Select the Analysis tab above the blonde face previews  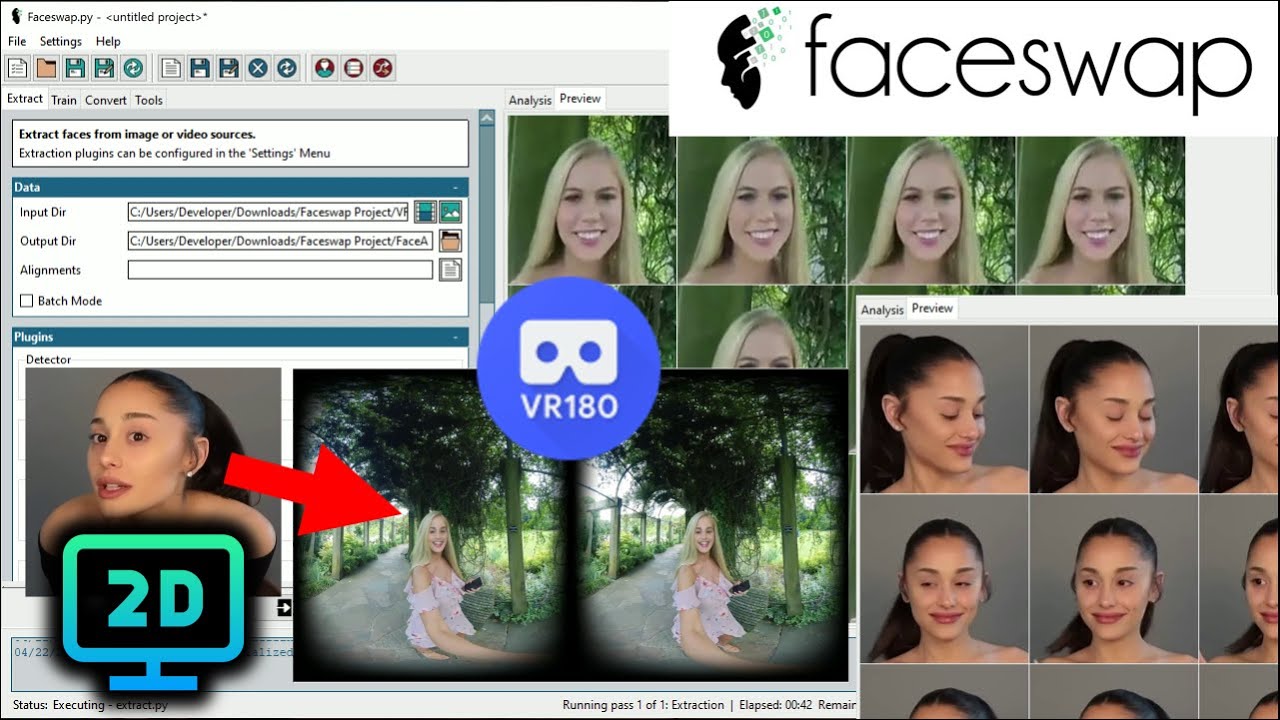coord(530,100)
